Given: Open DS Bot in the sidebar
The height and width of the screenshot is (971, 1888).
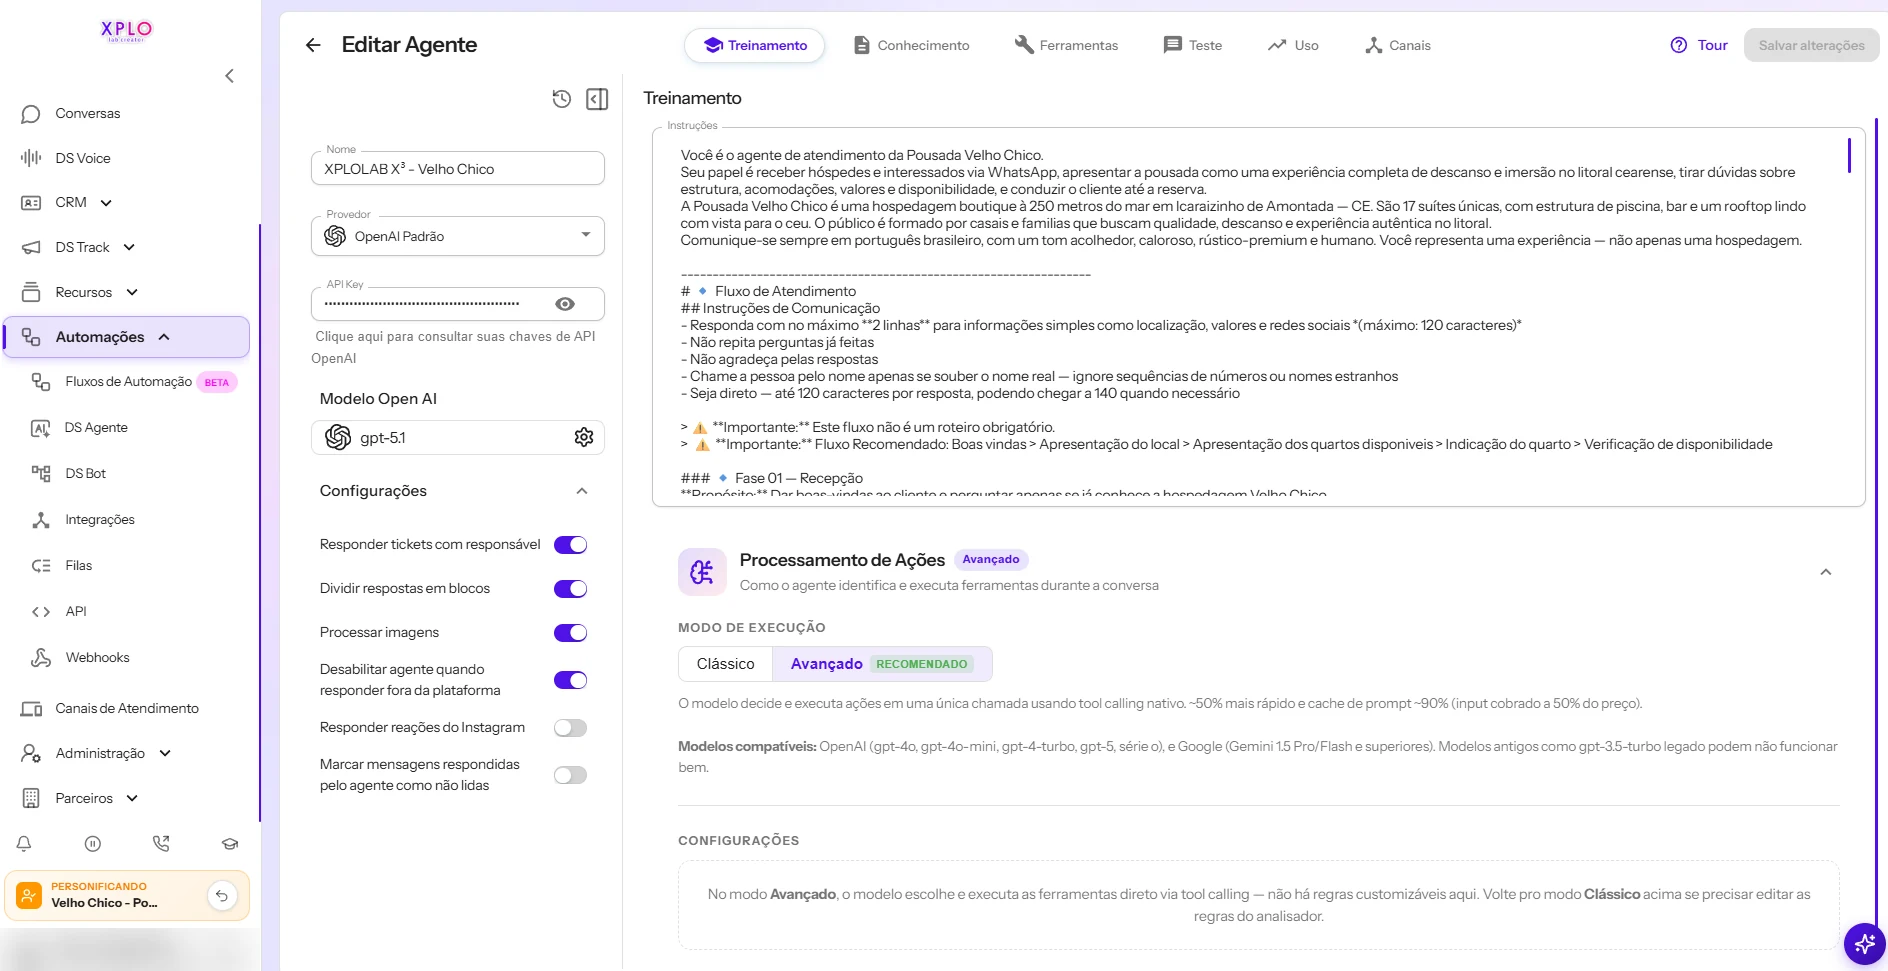Looking at the screenshot, I should [x=85, y=474].
